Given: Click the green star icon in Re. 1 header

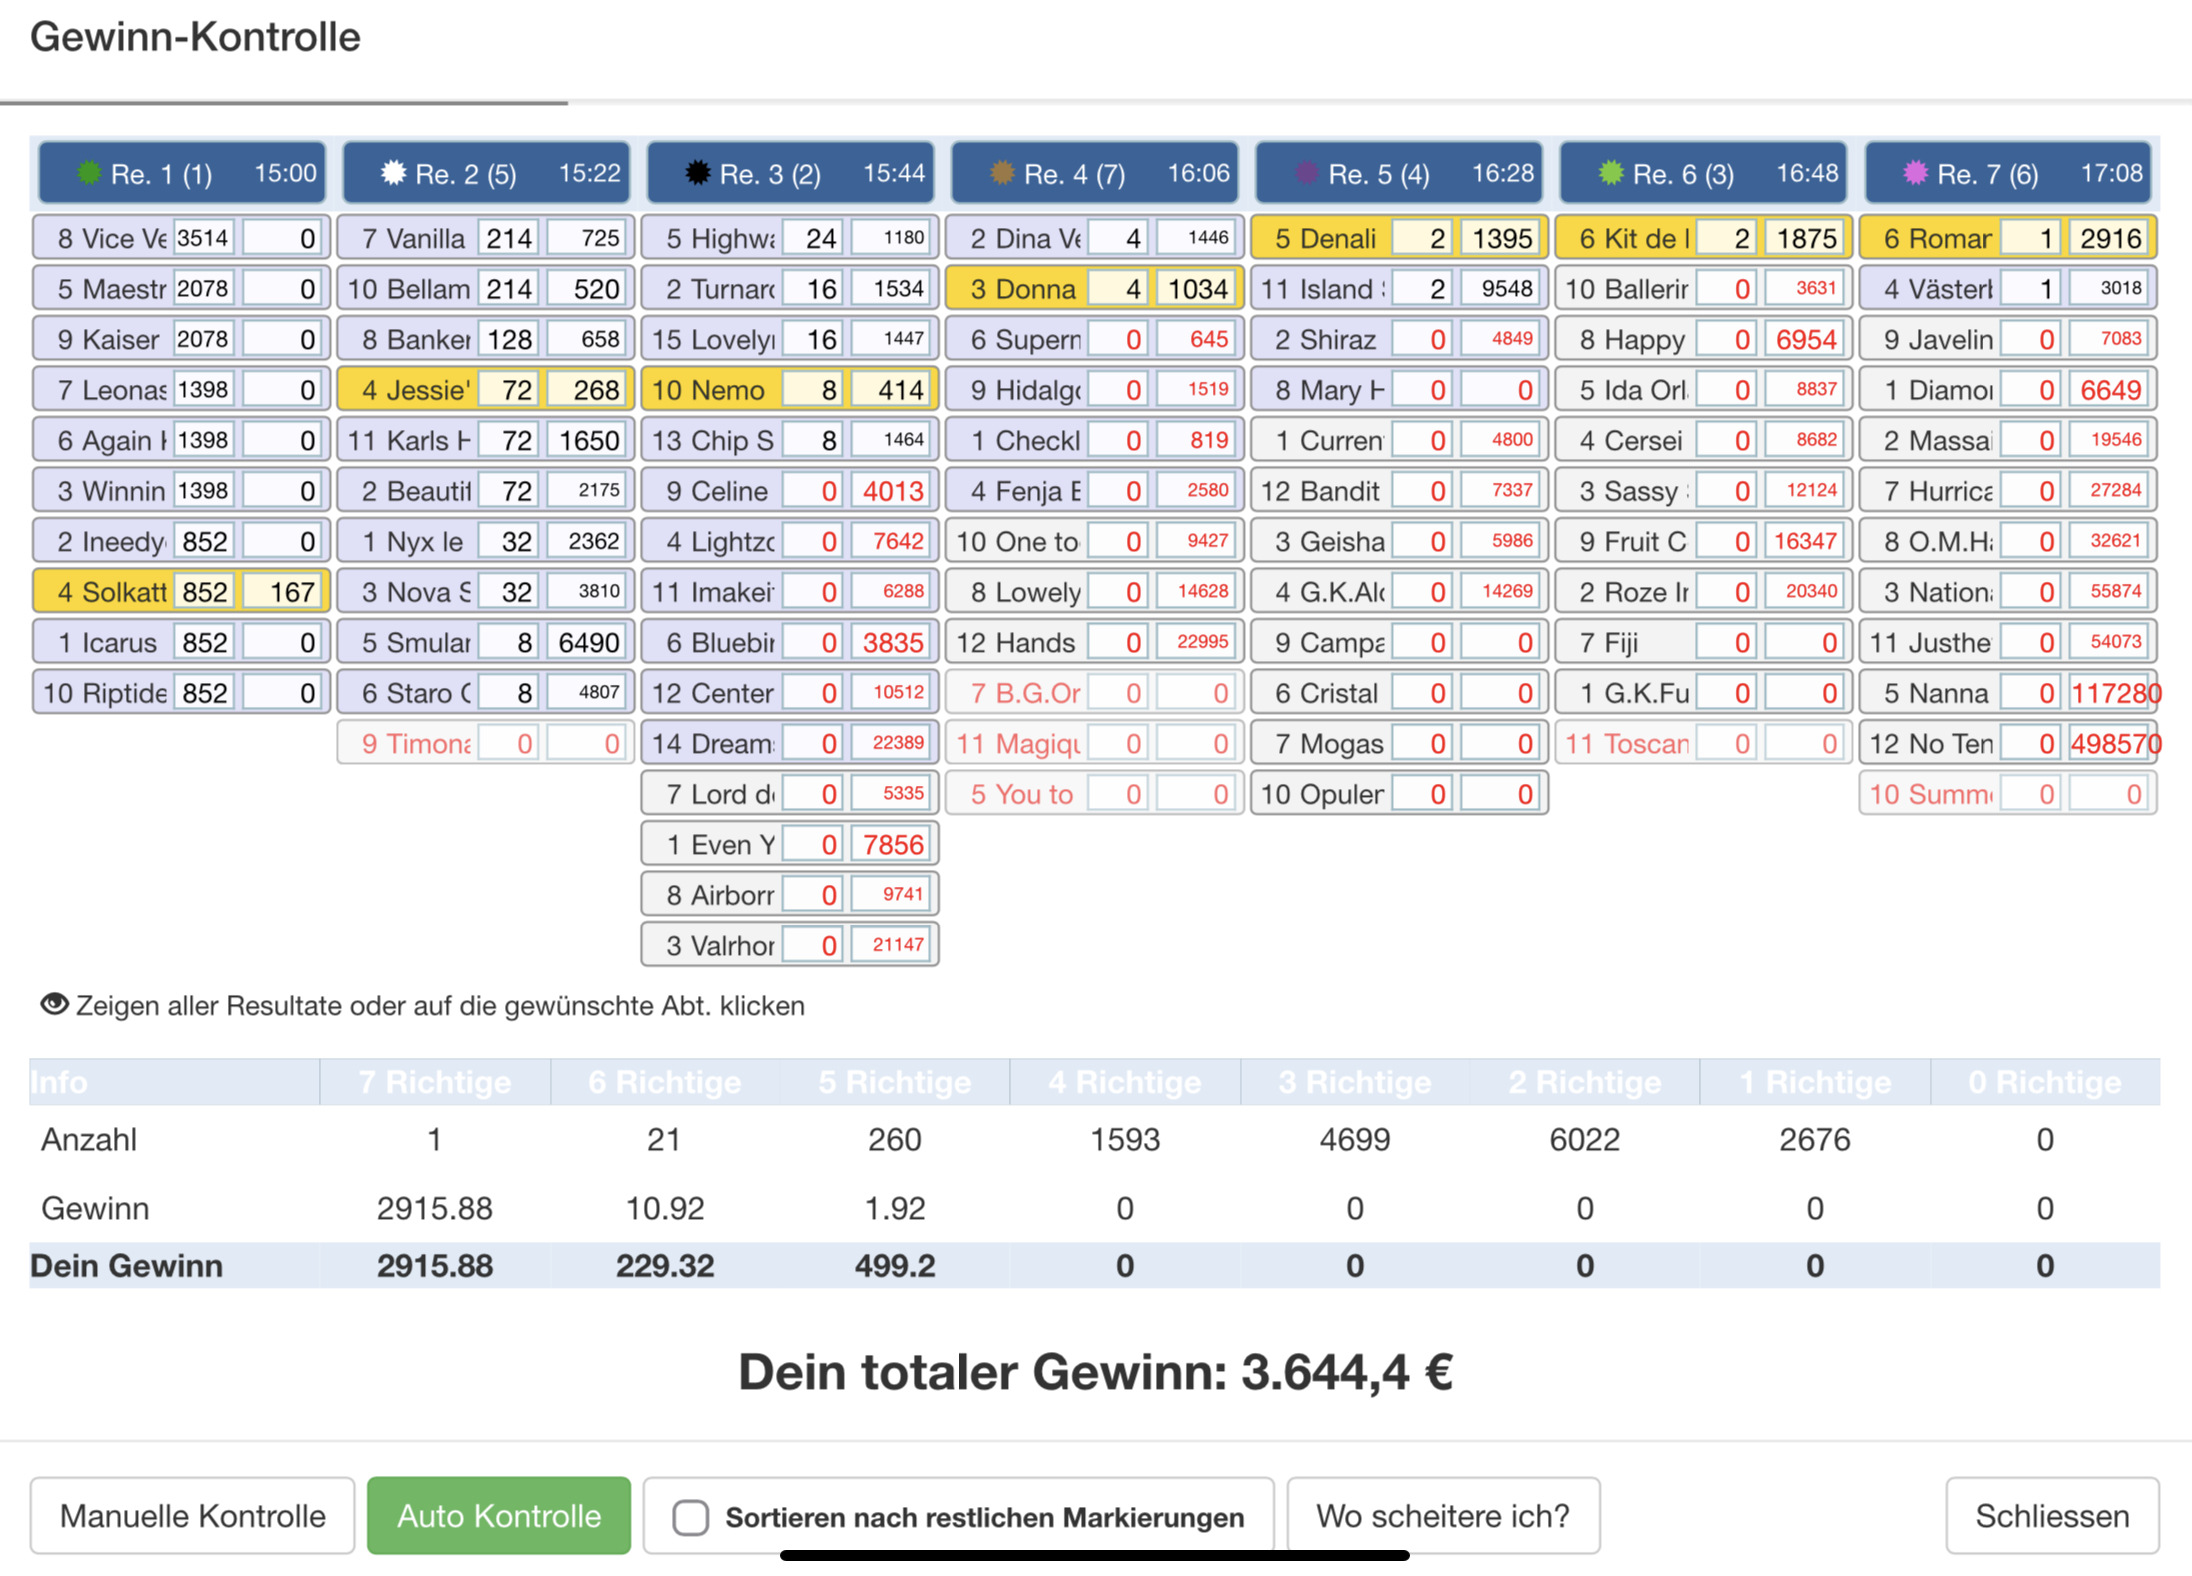Looking at the screenshot, I should point(88,173).
